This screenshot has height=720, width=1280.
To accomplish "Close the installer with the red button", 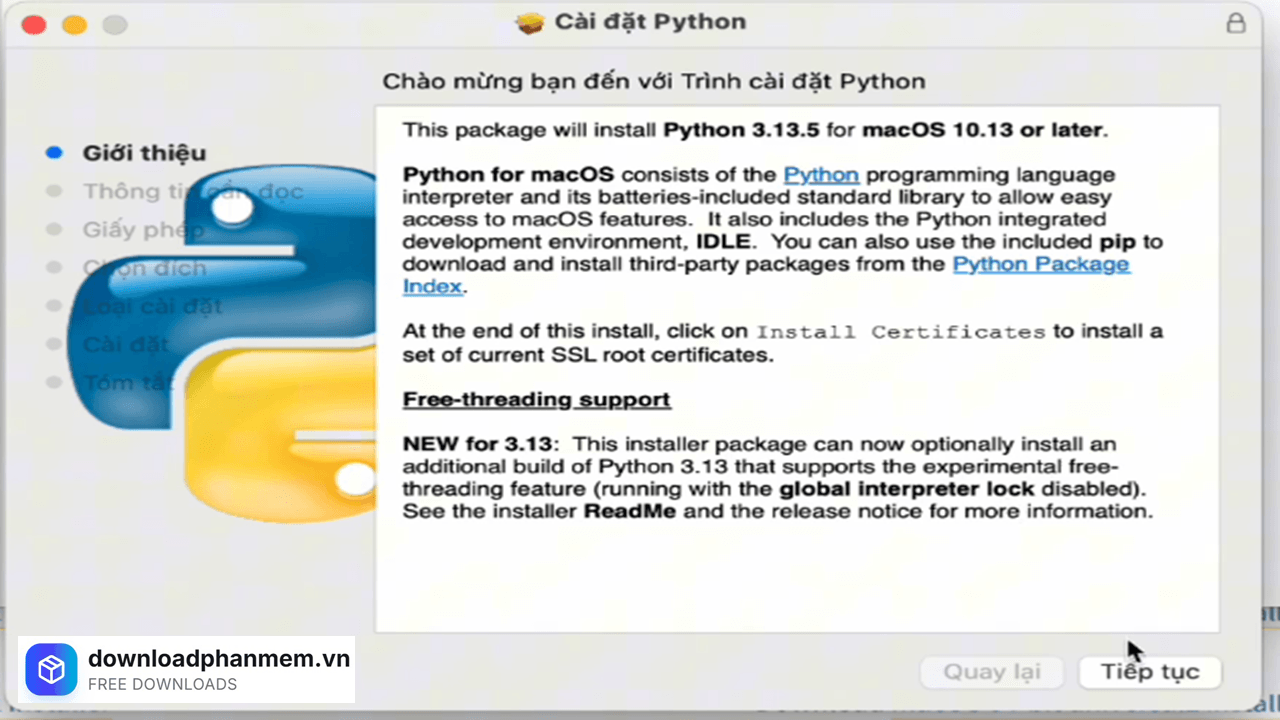I will pyautogui.click(x=34, y=24).
